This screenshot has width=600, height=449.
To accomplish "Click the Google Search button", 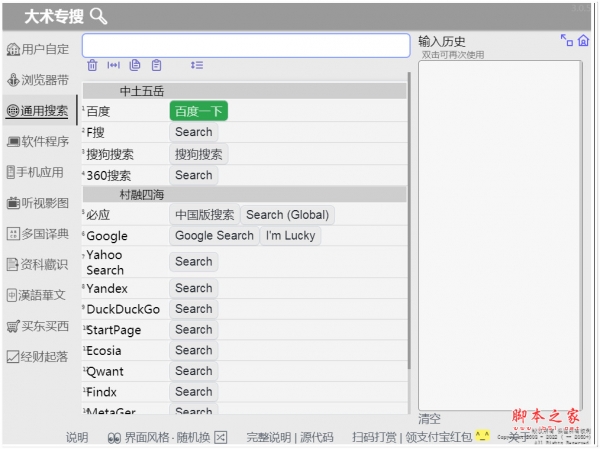I will [x=214, y=236].
